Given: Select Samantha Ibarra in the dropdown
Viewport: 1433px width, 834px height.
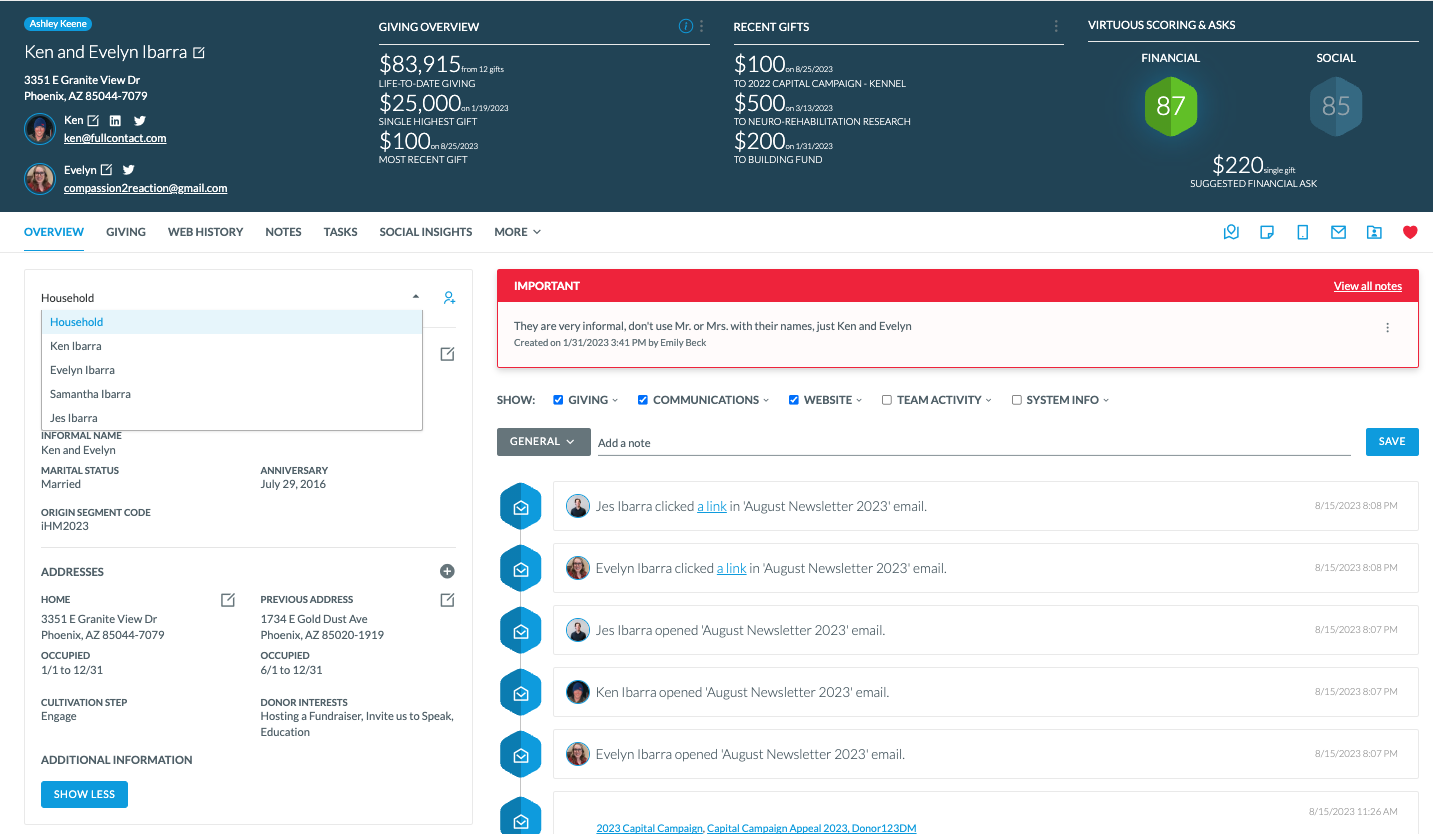Looking at the screenshot, I should pyautogui.click(x=232, y=394).
